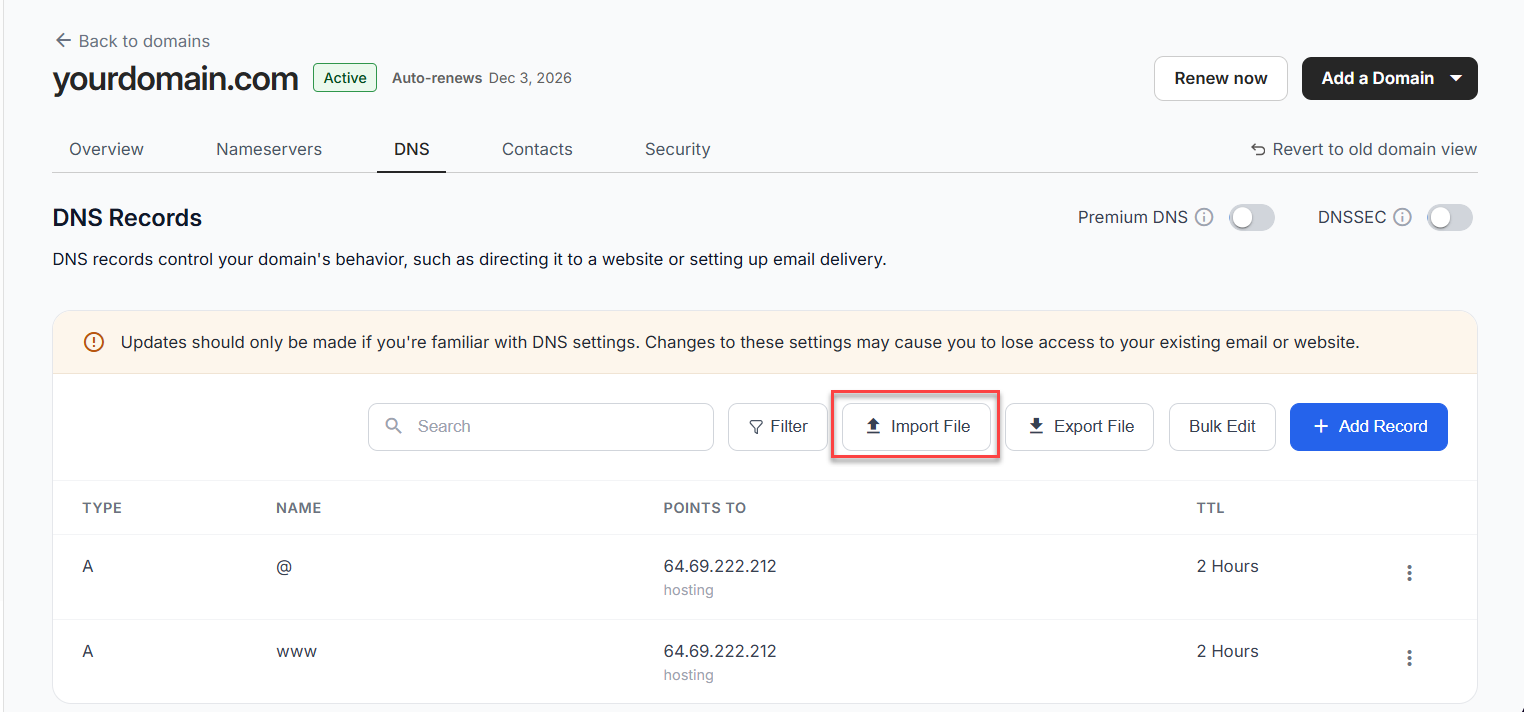Click the DNSSEC info icon

(x=1403, y=217)
